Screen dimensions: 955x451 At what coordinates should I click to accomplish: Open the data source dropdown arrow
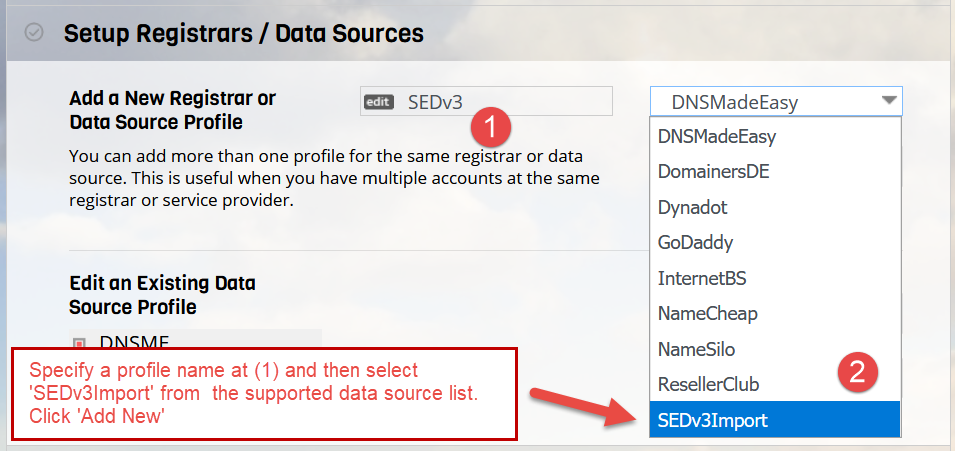(x=889, y=101)
